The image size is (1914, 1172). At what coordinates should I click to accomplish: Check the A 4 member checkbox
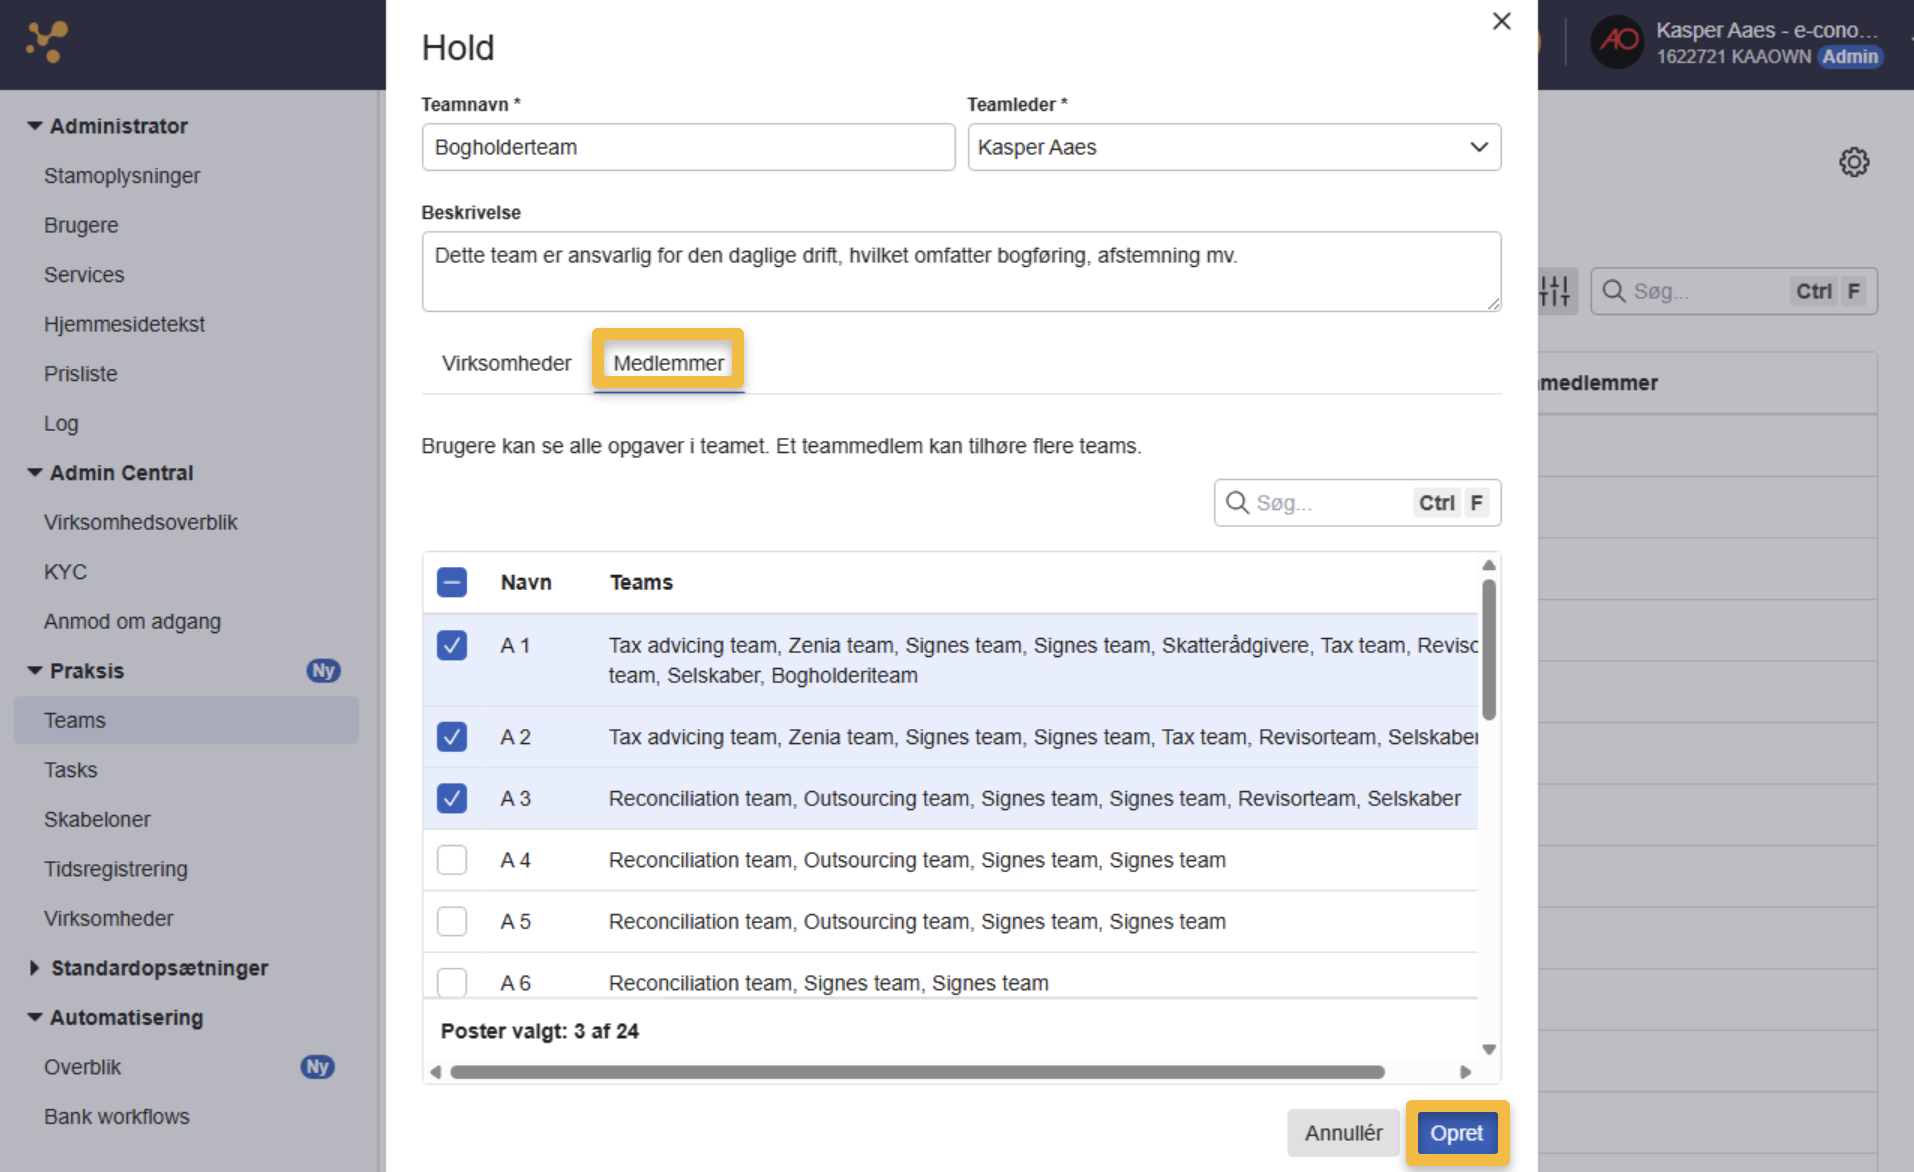[452, 860]
